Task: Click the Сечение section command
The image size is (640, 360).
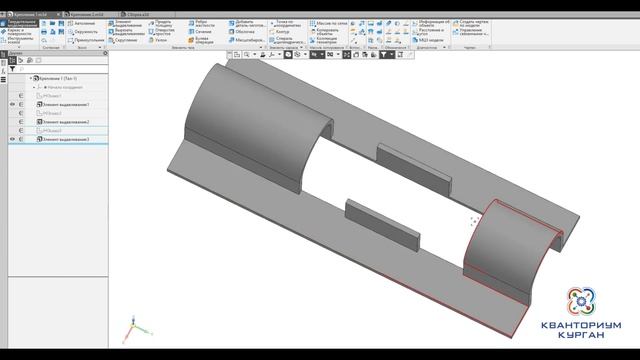Action: (x=200, y=32)
